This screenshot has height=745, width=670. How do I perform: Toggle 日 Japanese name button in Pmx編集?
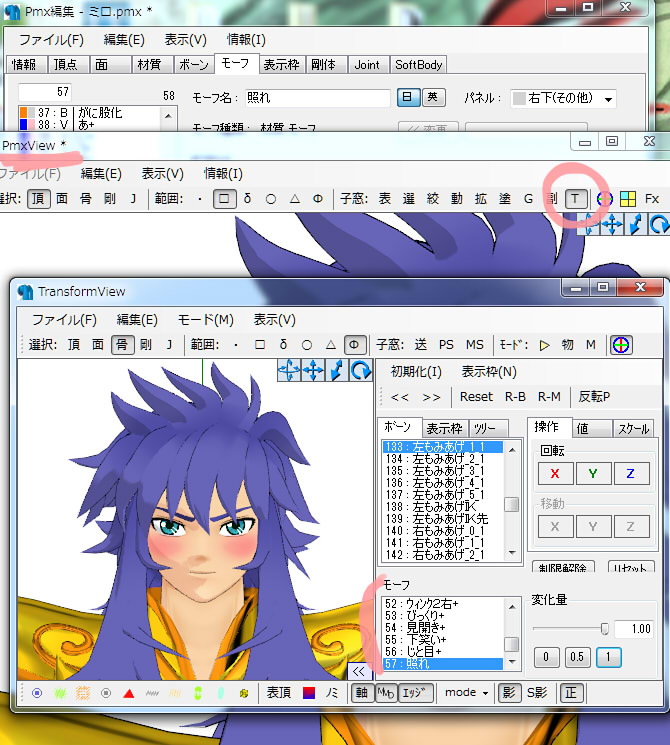pos(408,97)
